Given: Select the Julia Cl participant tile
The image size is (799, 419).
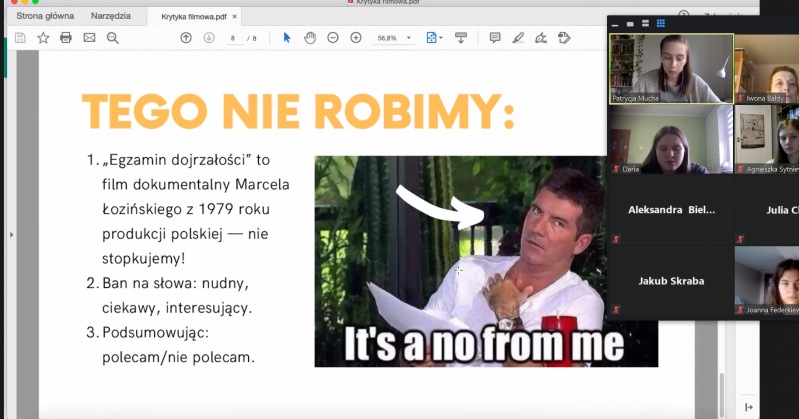Looking at the screenshot, I should click(767, 210).
